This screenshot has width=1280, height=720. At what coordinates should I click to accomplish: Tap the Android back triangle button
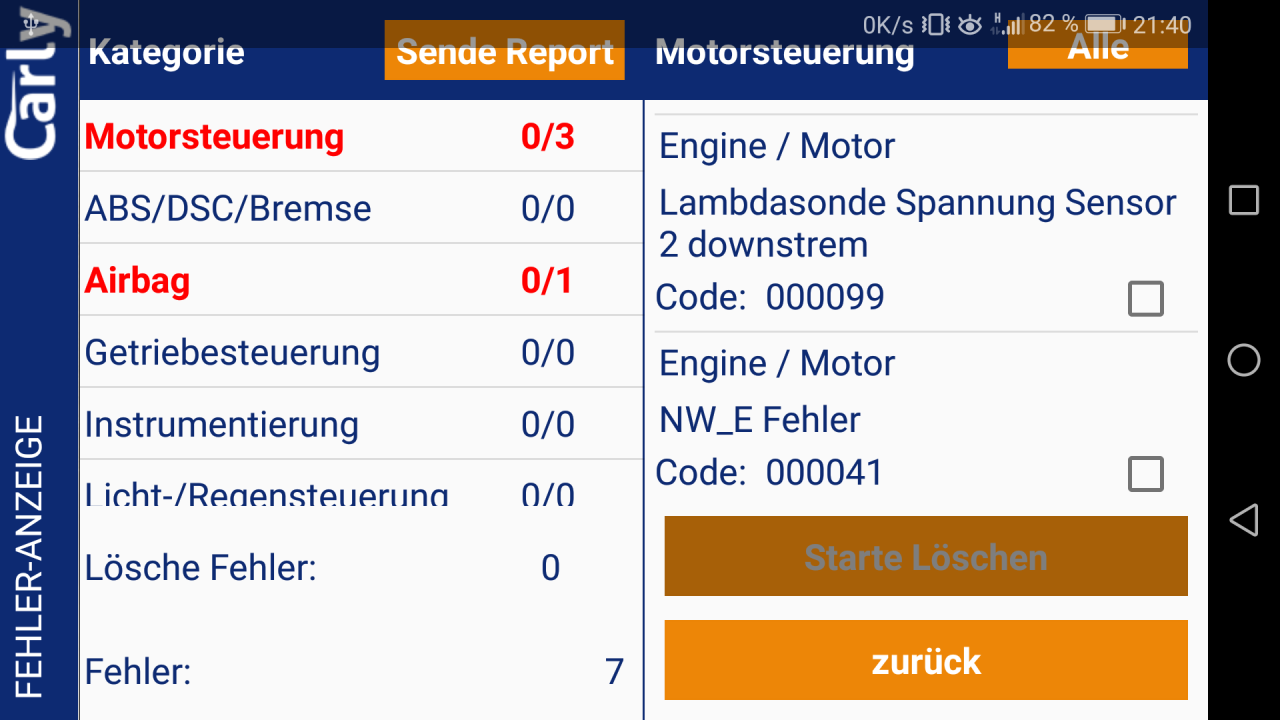point(1243,519)
